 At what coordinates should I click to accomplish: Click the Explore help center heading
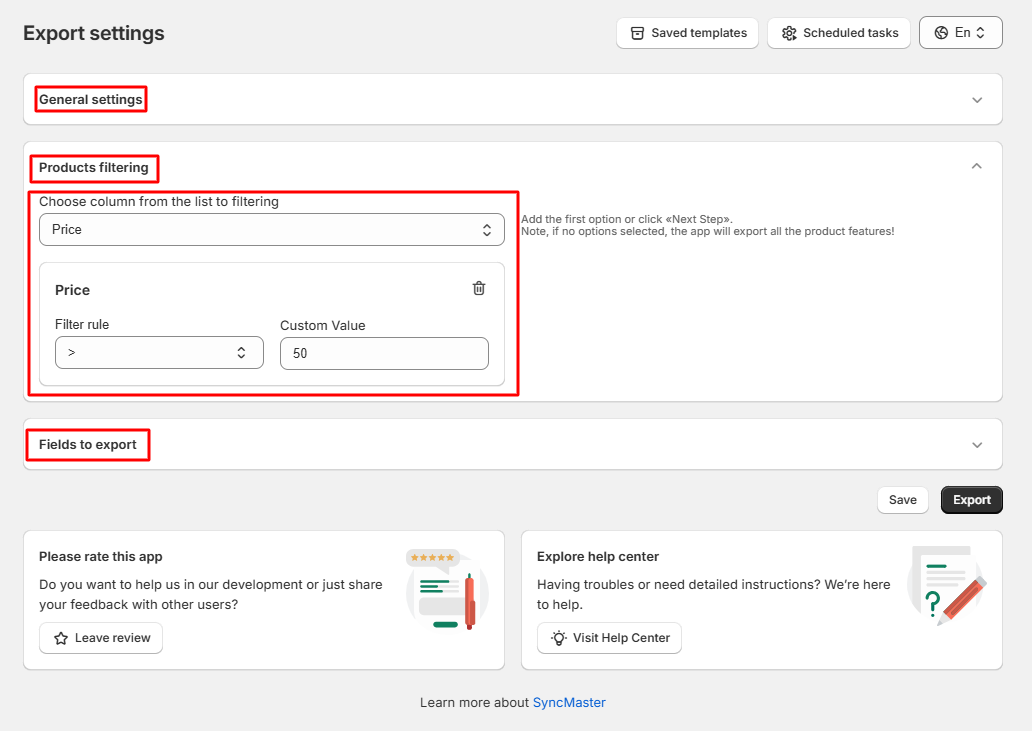(598, 557)
